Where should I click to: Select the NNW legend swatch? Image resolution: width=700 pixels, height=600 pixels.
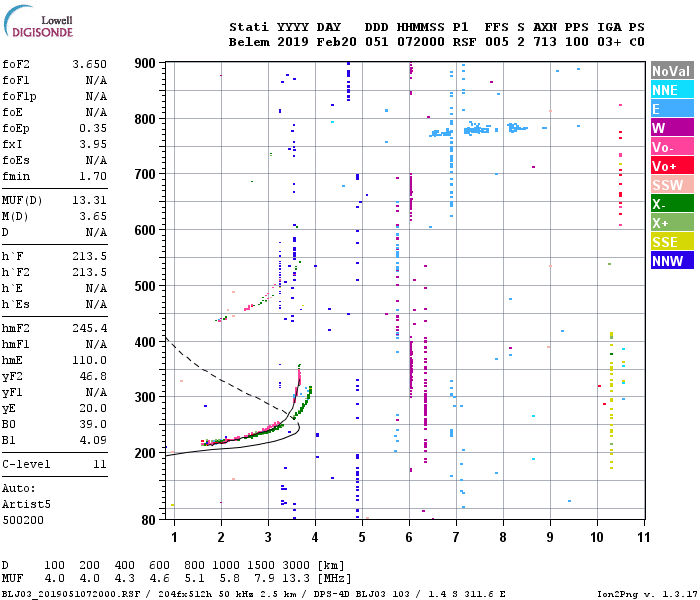[672, 261]
